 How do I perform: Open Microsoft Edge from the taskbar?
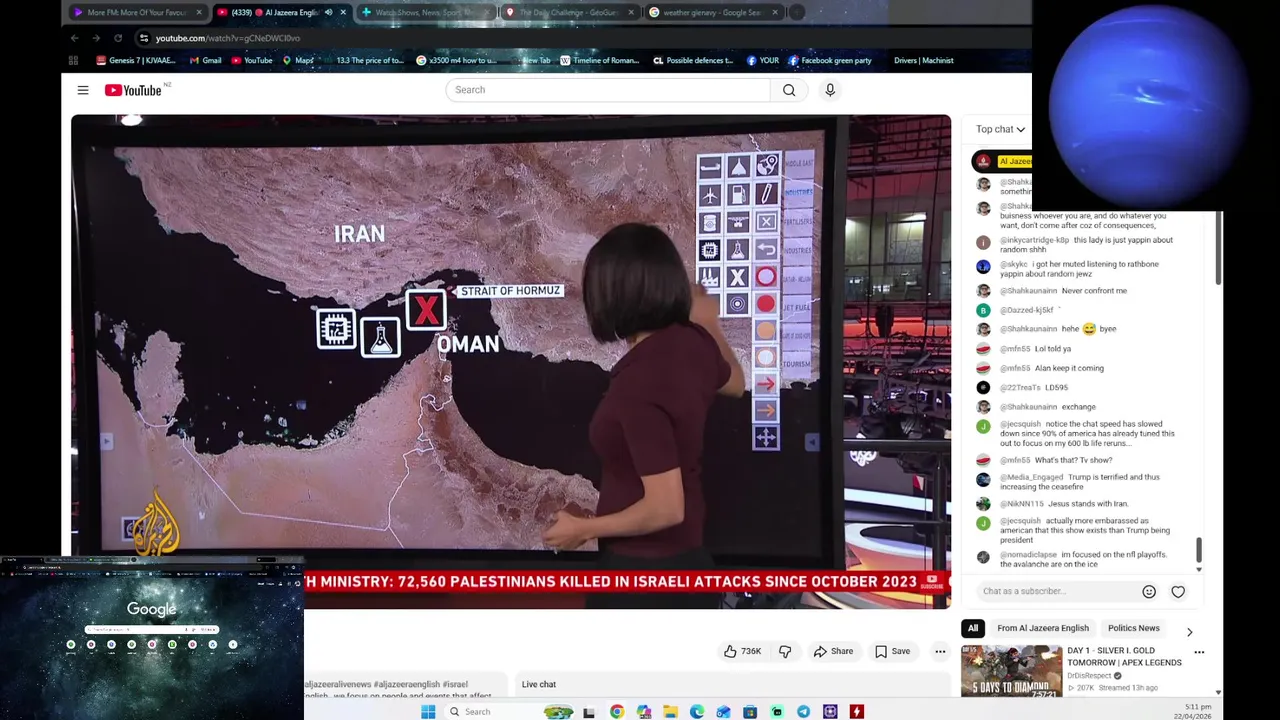(x=697, y=711)
